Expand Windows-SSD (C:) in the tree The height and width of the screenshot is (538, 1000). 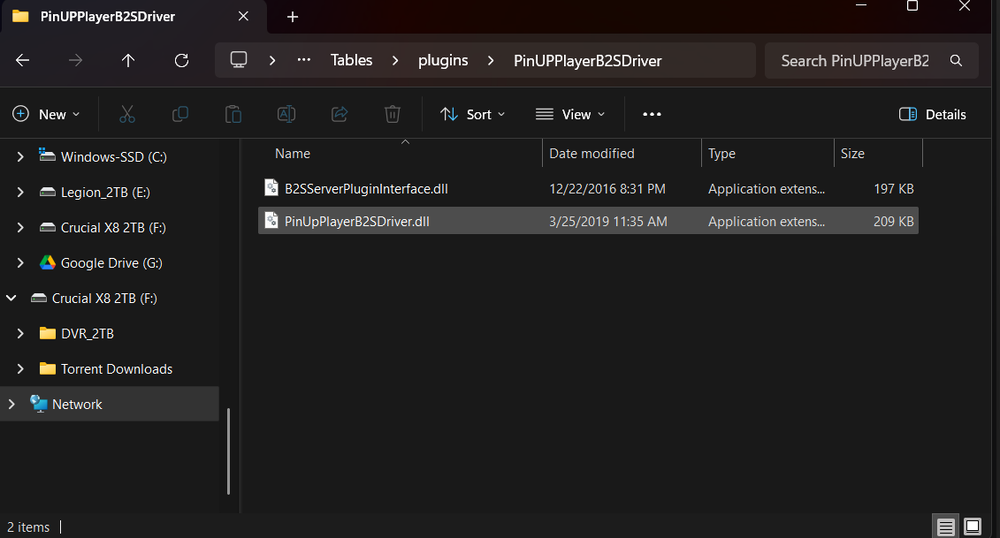20,157
